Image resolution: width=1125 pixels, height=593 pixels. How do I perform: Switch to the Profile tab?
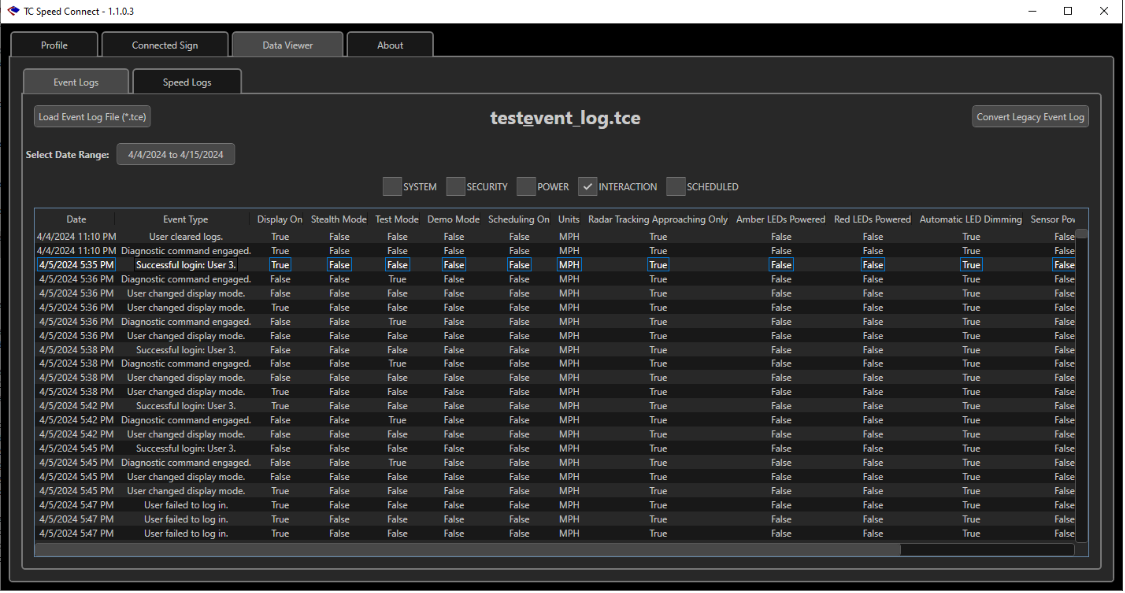pyautogui.click(x=54, y=45)
